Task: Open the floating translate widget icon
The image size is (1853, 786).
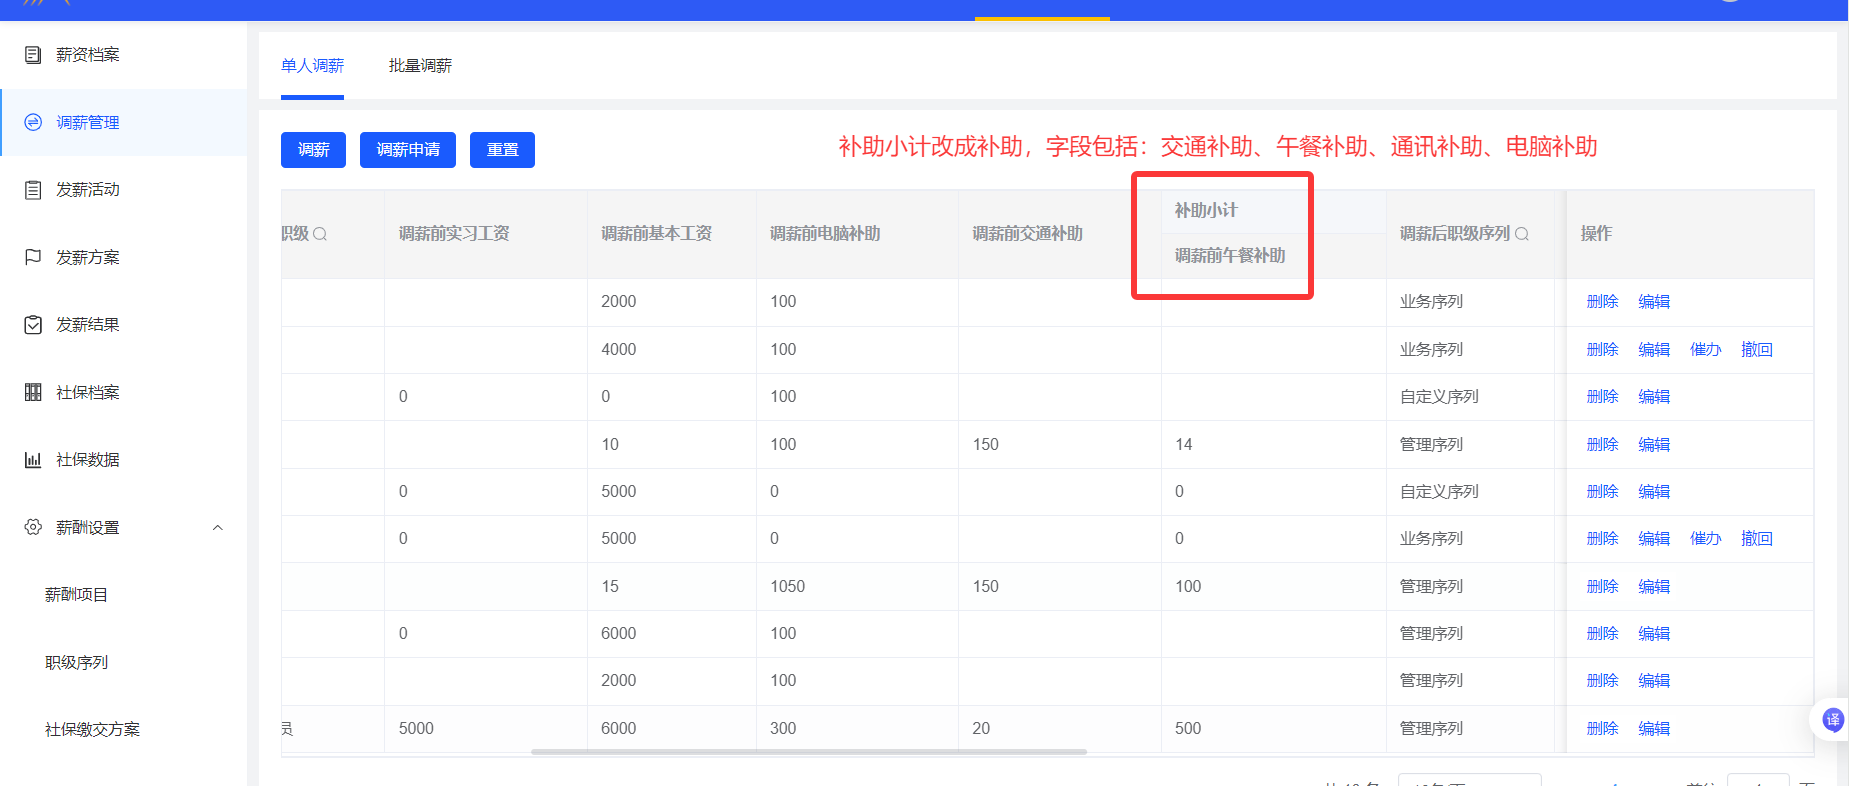Action: 1832,719
